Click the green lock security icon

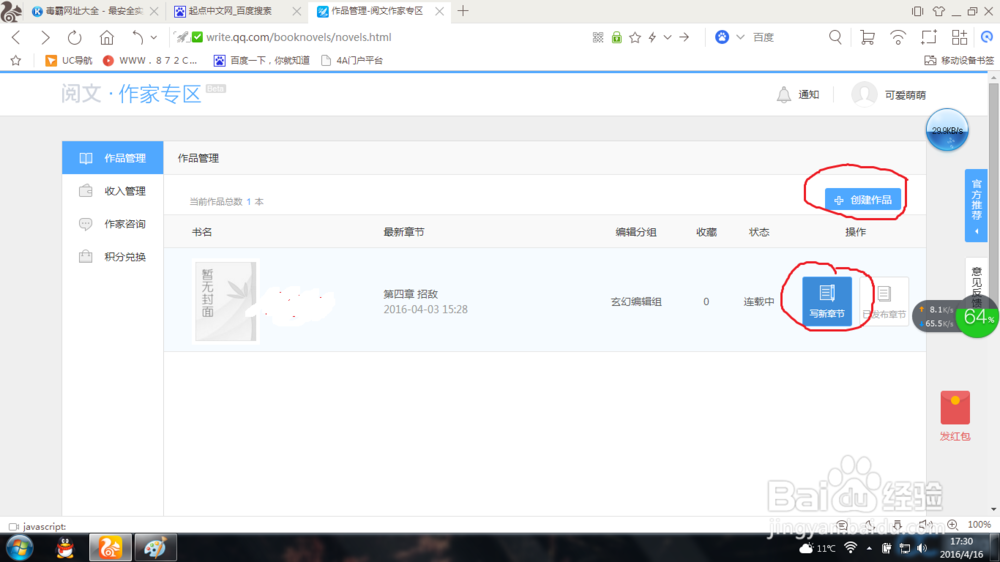(x=616, y=38)
